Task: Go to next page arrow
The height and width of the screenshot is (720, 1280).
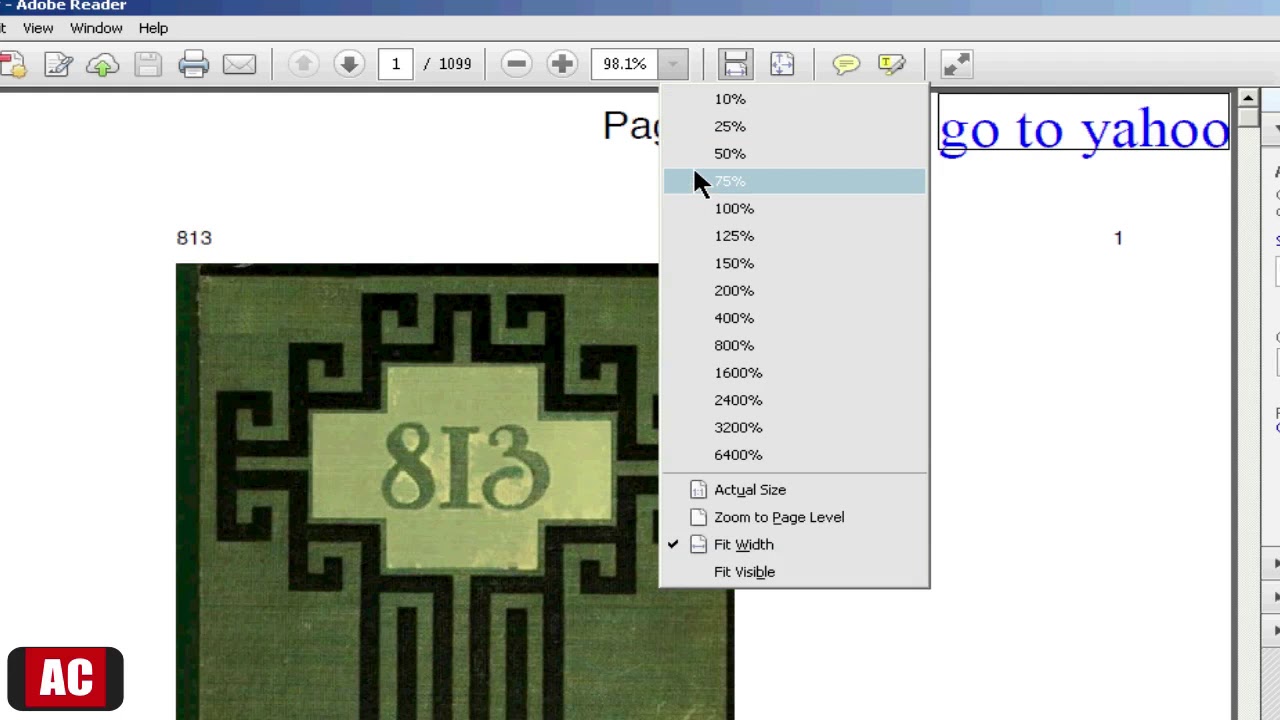Action: tap(349, 64)
